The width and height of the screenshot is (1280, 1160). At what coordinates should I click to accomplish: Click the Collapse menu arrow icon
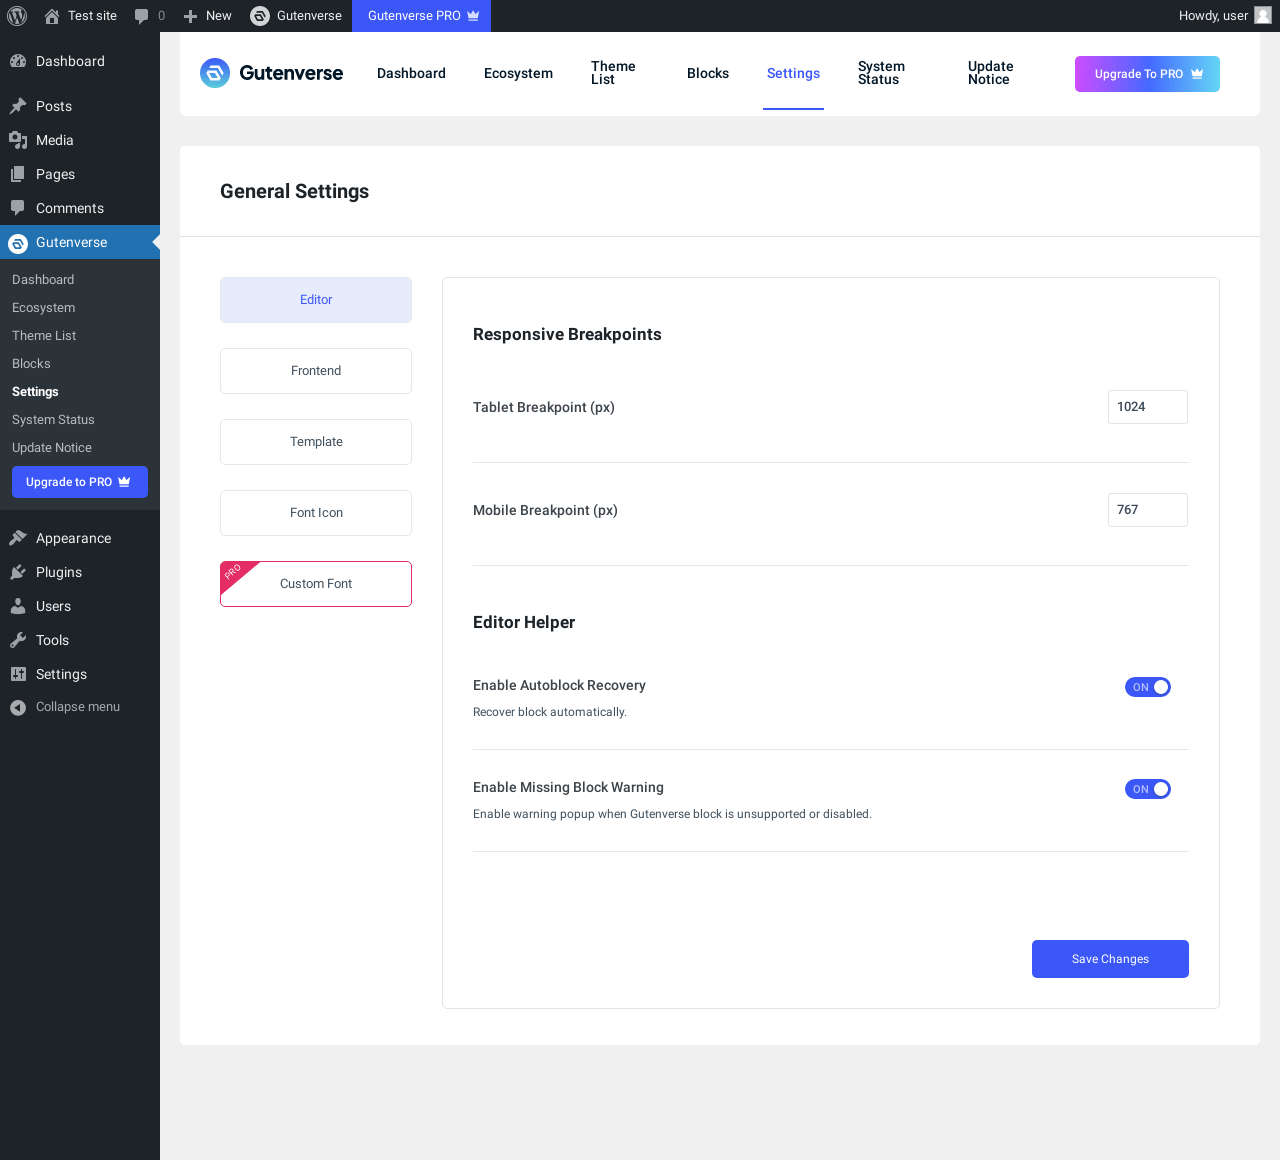tap(18, 707)
